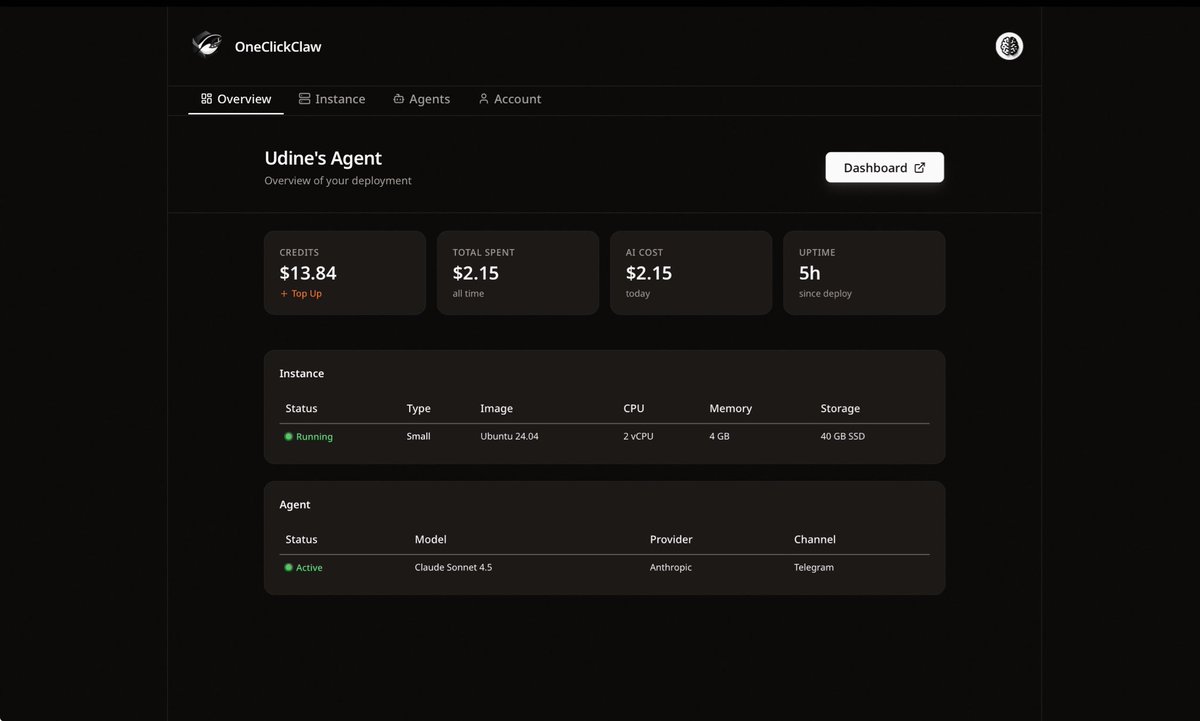Click the Instance tab server icon

point(304,99)
